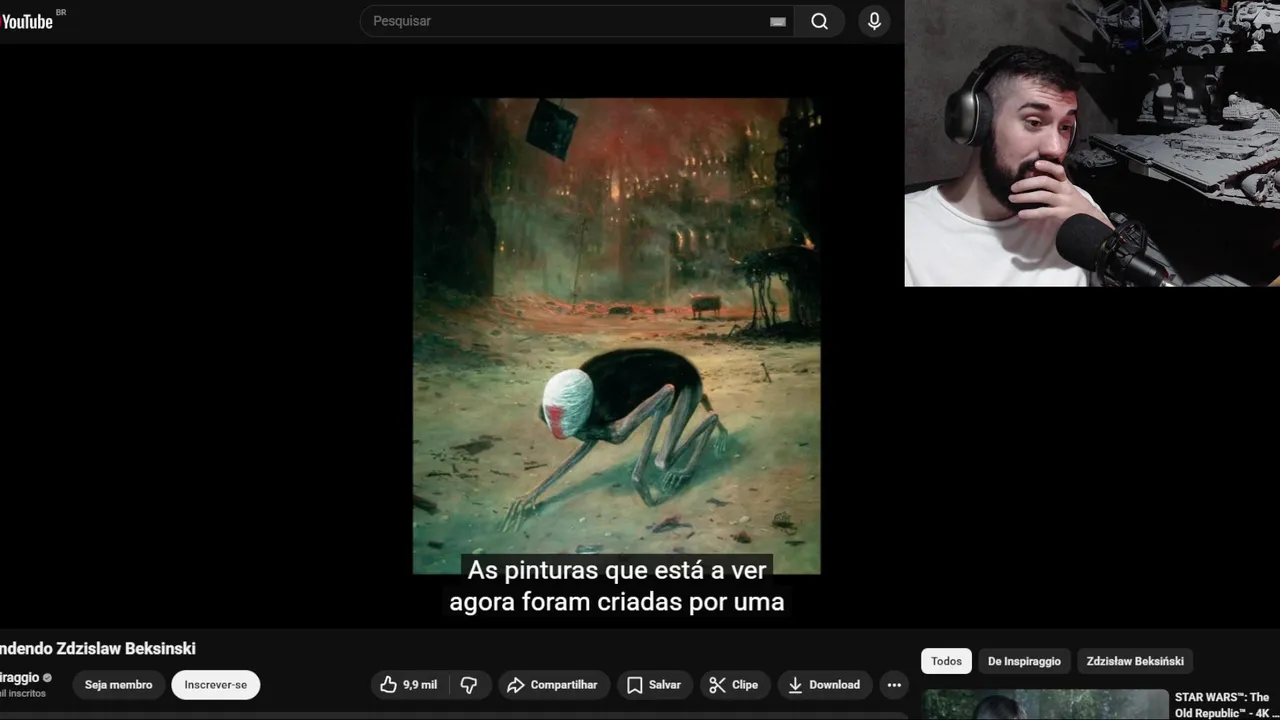Like the video showing 9,9 mil
Image resolution: width=1280 pixels, height=720 pixels.
[408, 685]
